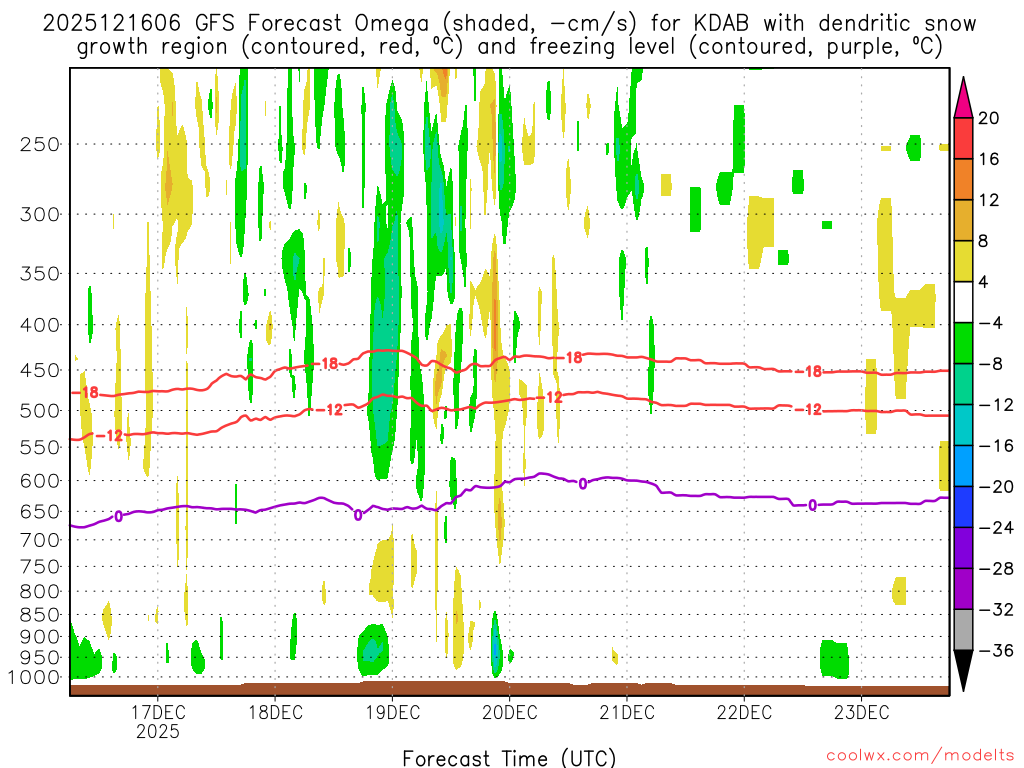Viewport: 1024px width, 768px height.
Task: Click the red 16-to-20 colorbar segment
Action: [x=963, y=138]
